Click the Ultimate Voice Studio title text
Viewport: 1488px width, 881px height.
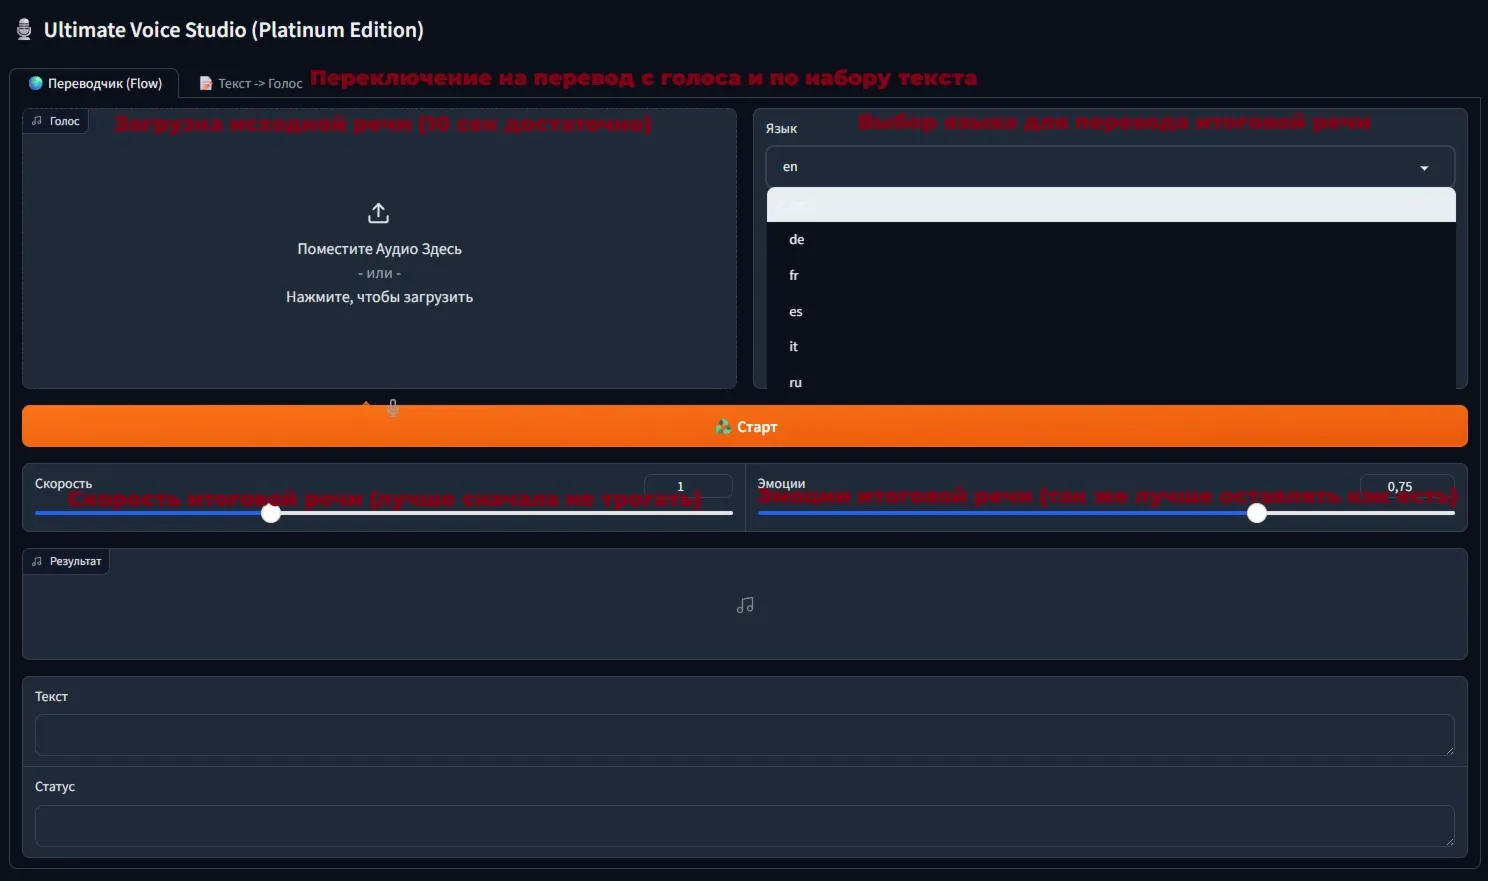click(x=234, y=30)
